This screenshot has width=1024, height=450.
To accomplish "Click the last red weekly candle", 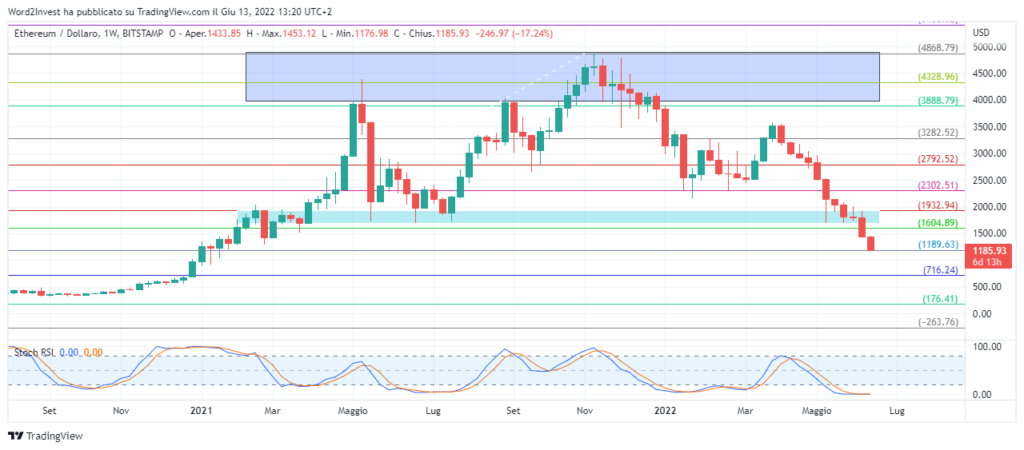I will [x=871, y=243].
